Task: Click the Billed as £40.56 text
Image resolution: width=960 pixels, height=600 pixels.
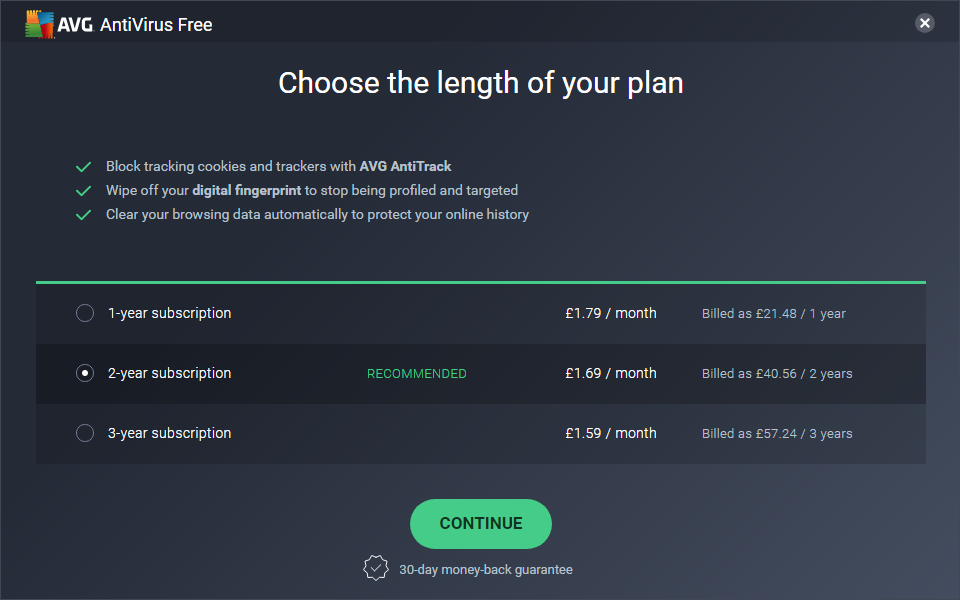Action: pos(777,374)
